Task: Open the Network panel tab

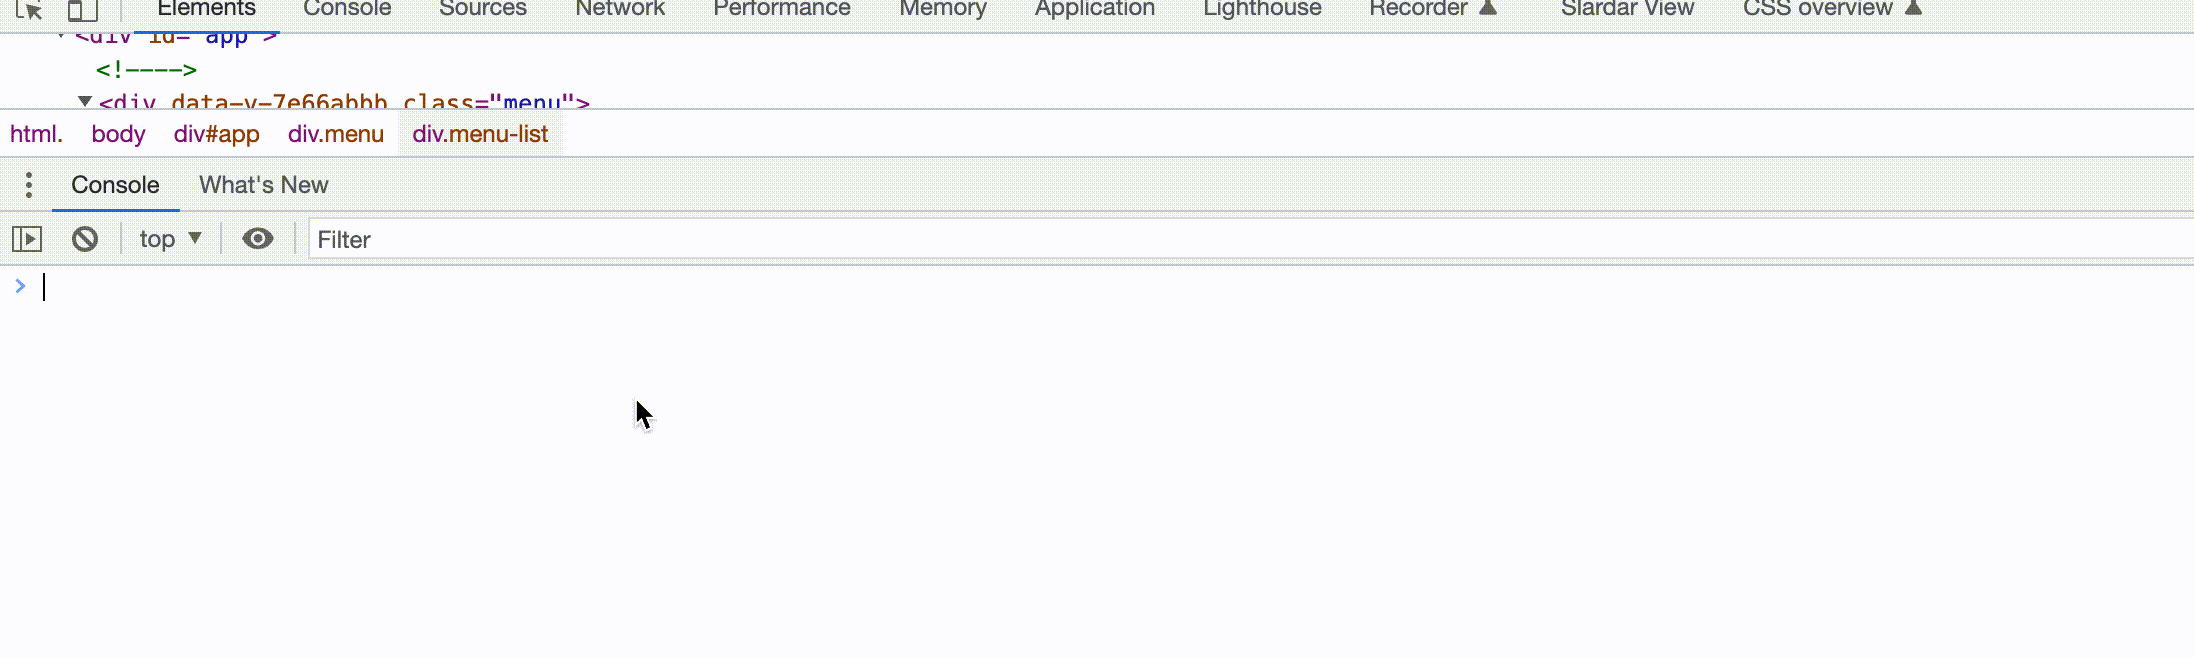Action: coord(619,9)
